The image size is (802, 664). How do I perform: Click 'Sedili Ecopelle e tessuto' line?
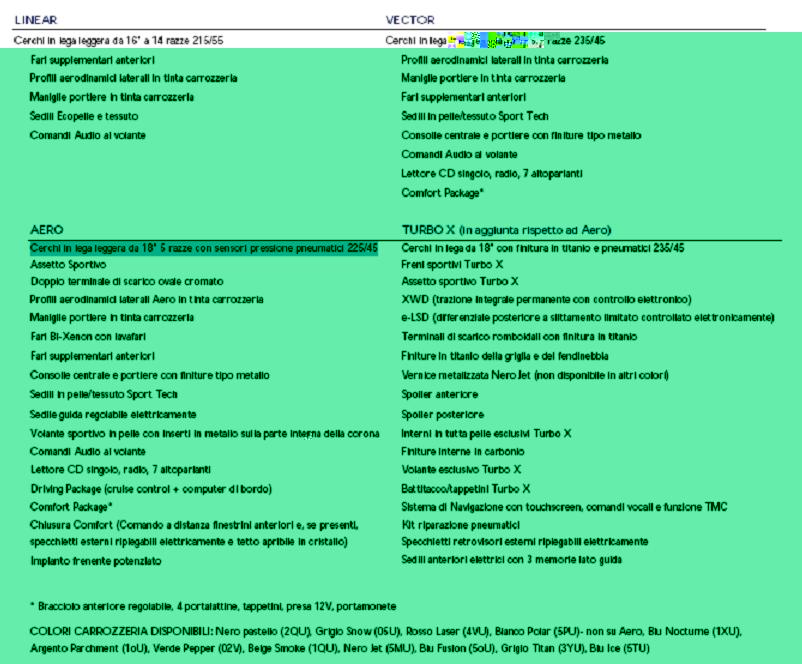[x=84, y=116]
